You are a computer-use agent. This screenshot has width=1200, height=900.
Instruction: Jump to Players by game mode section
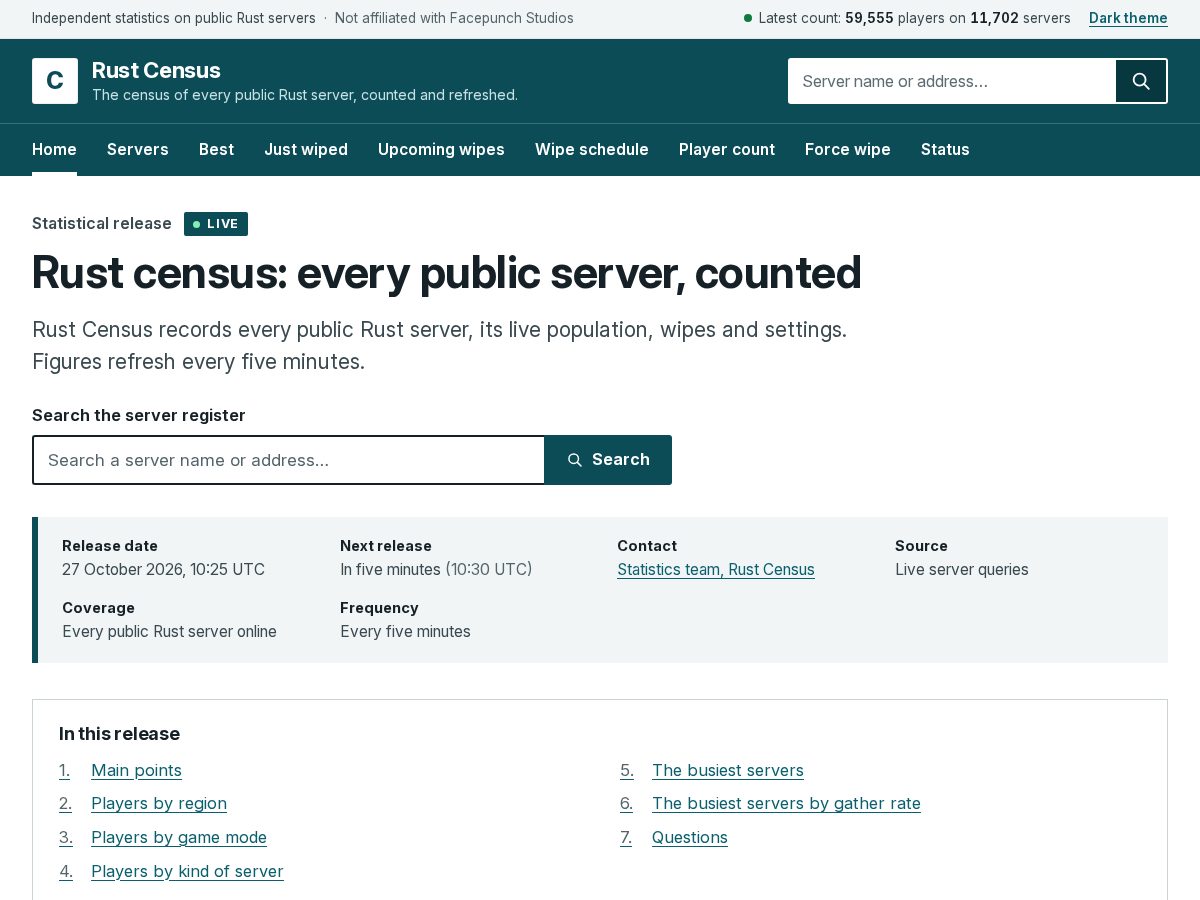(x=179, y=837)
